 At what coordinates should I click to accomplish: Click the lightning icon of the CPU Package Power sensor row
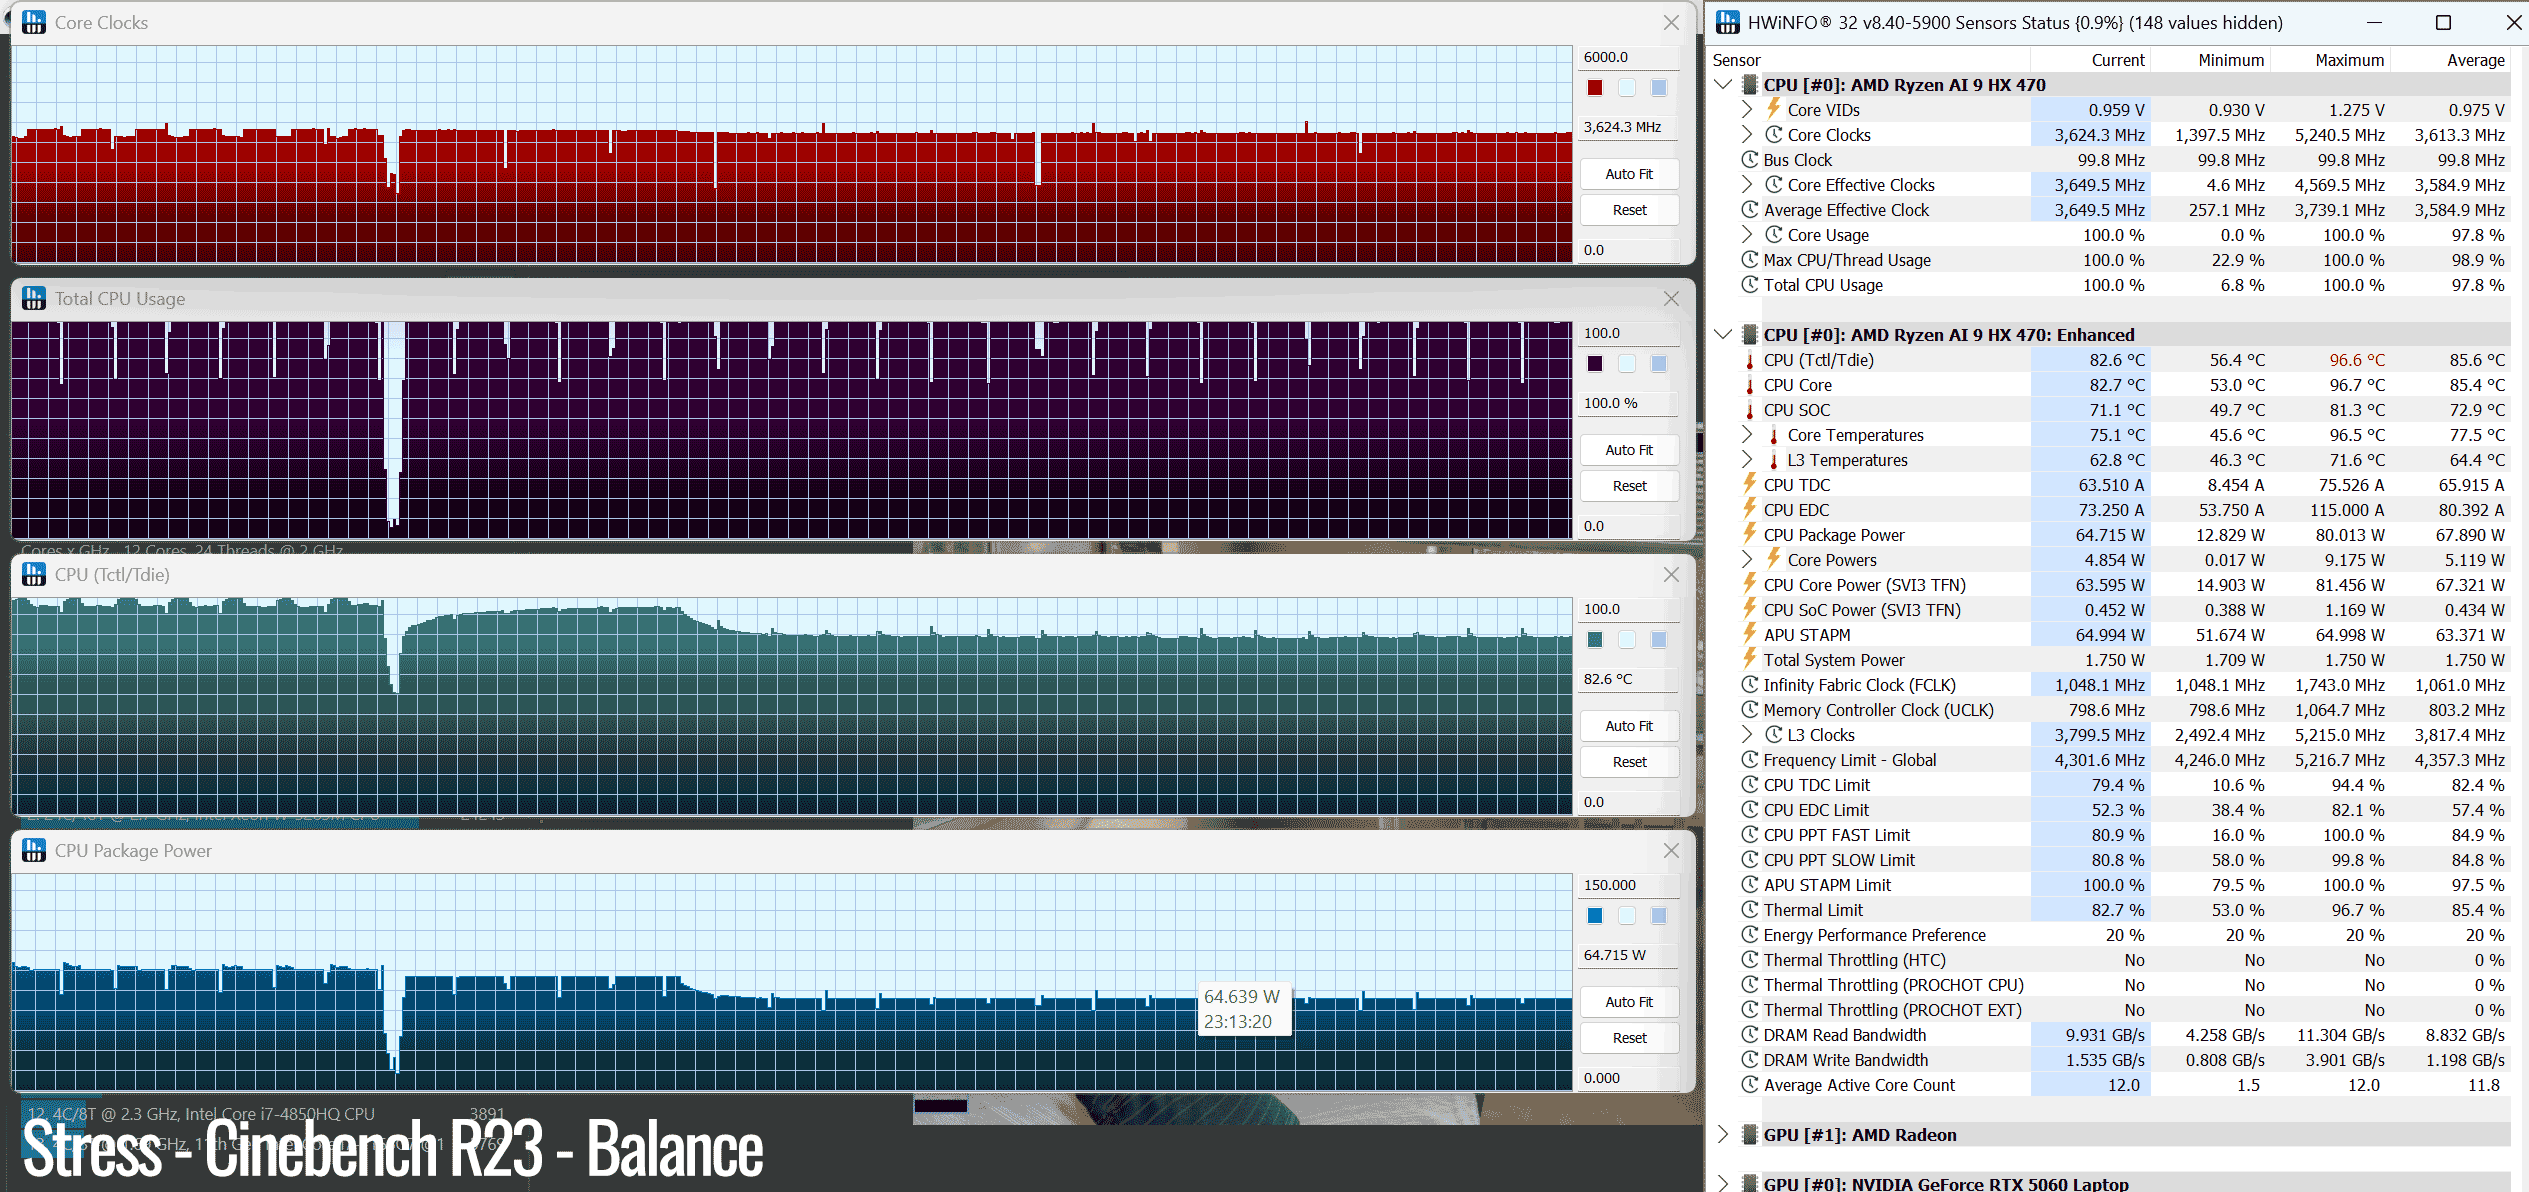[x=1749, y=534]
